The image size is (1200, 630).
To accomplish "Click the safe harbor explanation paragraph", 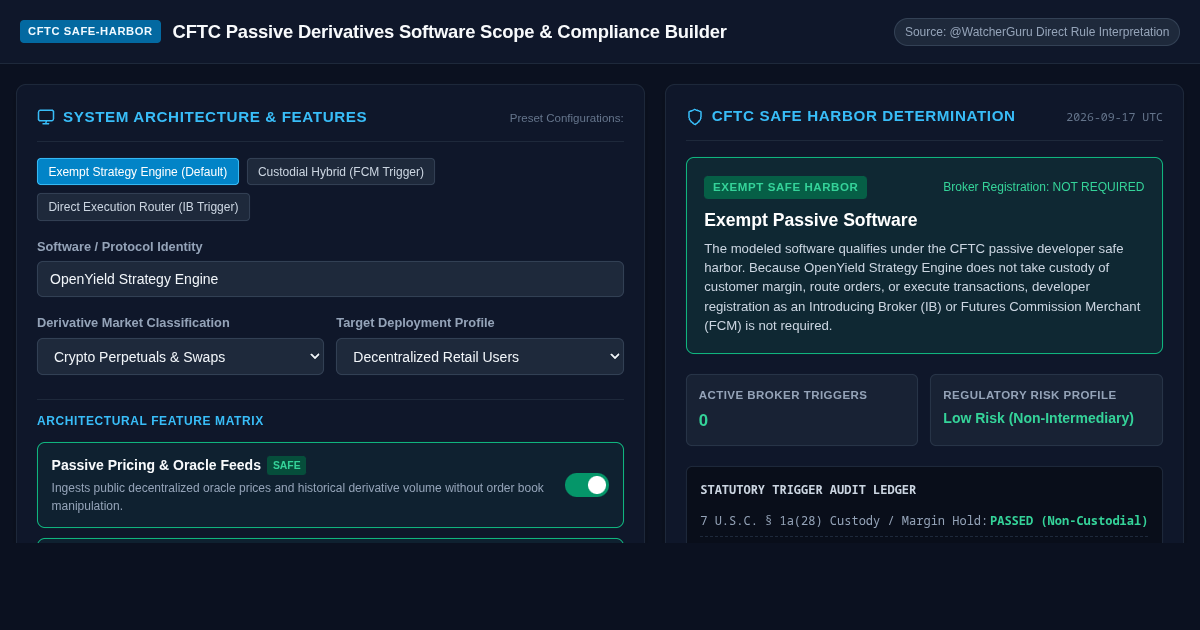I will coord(924,287).
